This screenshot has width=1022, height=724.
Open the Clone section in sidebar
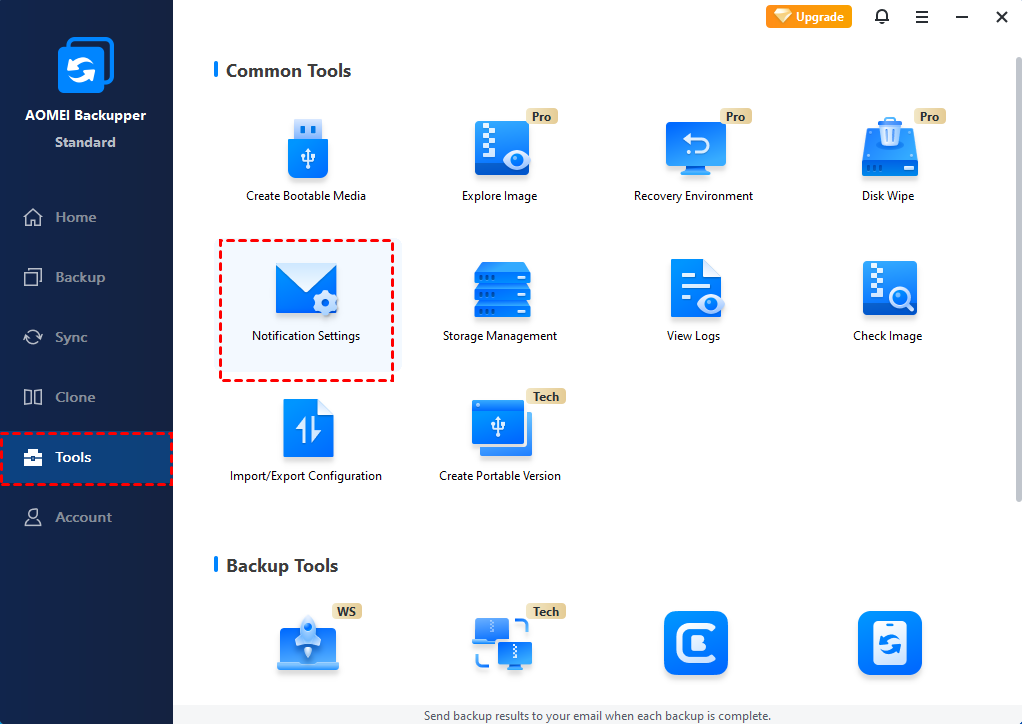86,397
